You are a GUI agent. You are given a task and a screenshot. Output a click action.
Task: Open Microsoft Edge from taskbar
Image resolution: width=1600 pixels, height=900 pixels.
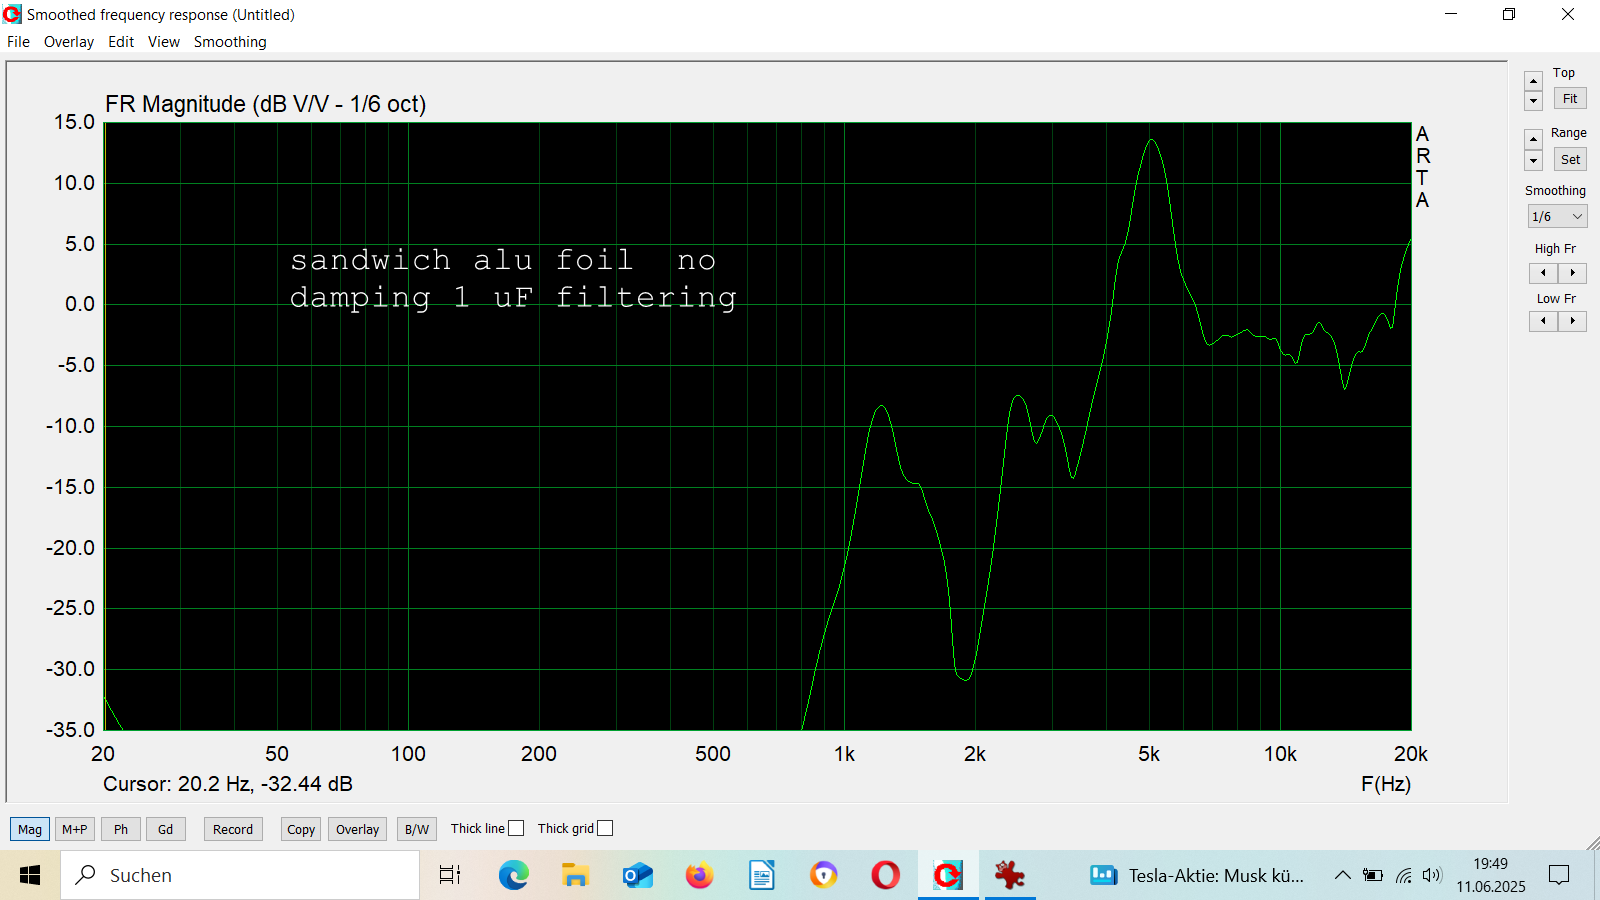click(514, 875)
